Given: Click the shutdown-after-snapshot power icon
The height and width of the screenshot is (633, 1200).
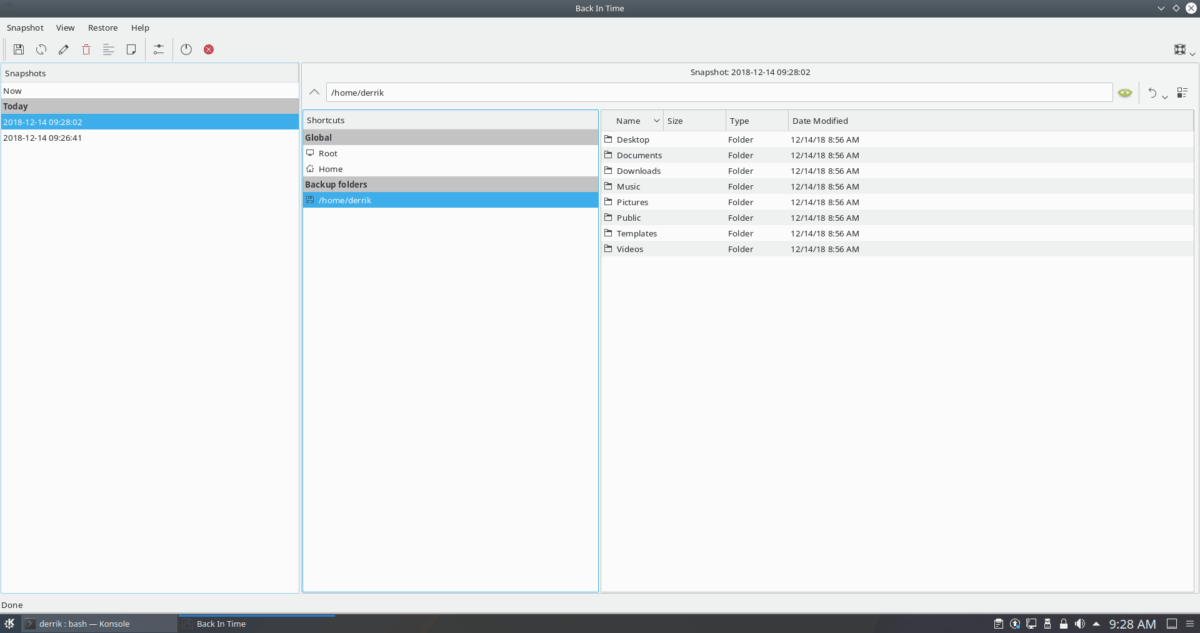Looking at the screenshot, I should tap(186, 48).
